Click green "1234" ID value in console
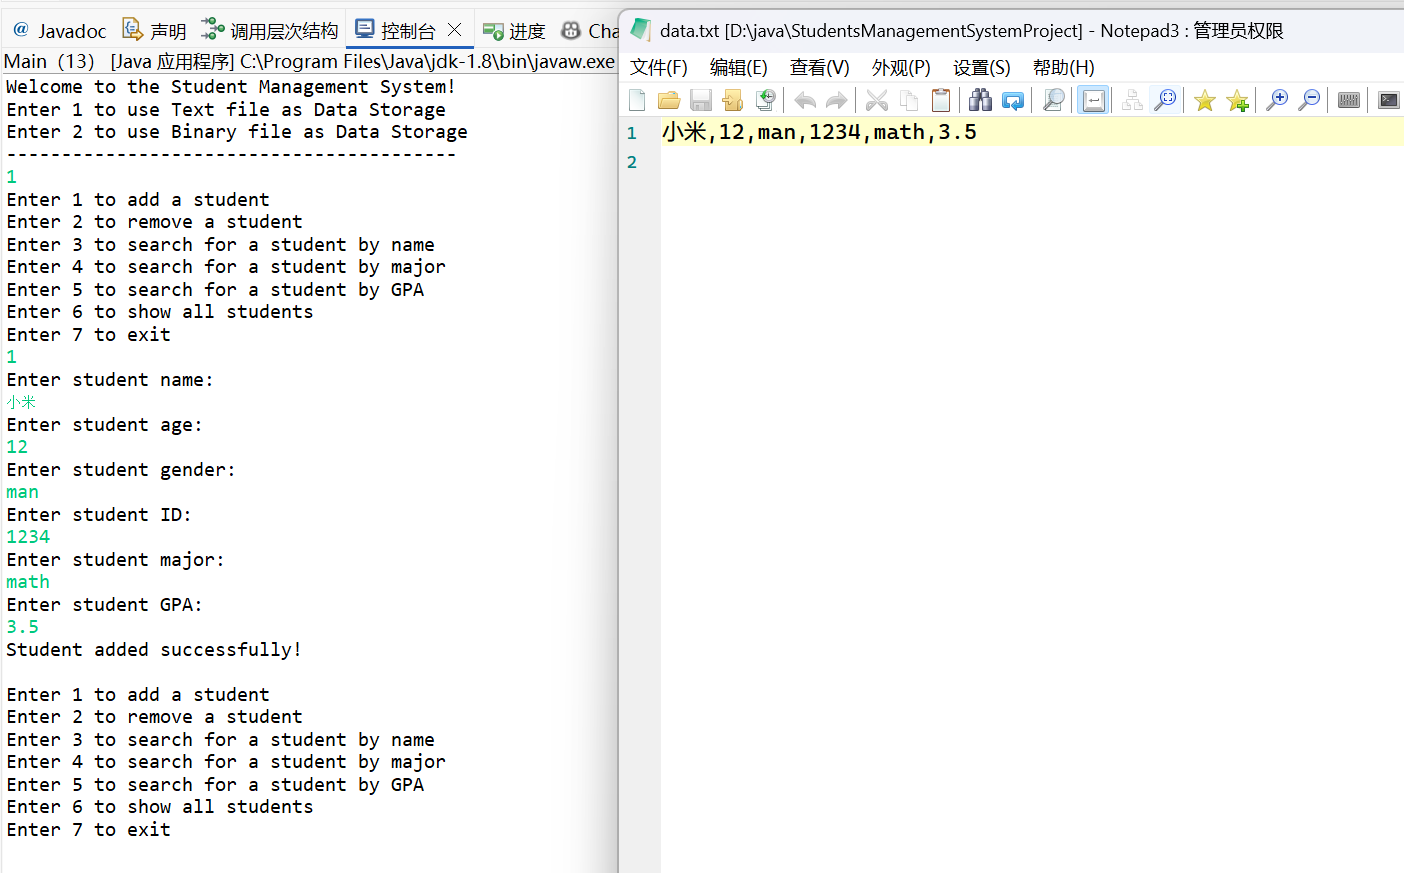Image resolution: width=1404 pixels, height=873 pixels. pyautogui.click(x=28, y=537)
